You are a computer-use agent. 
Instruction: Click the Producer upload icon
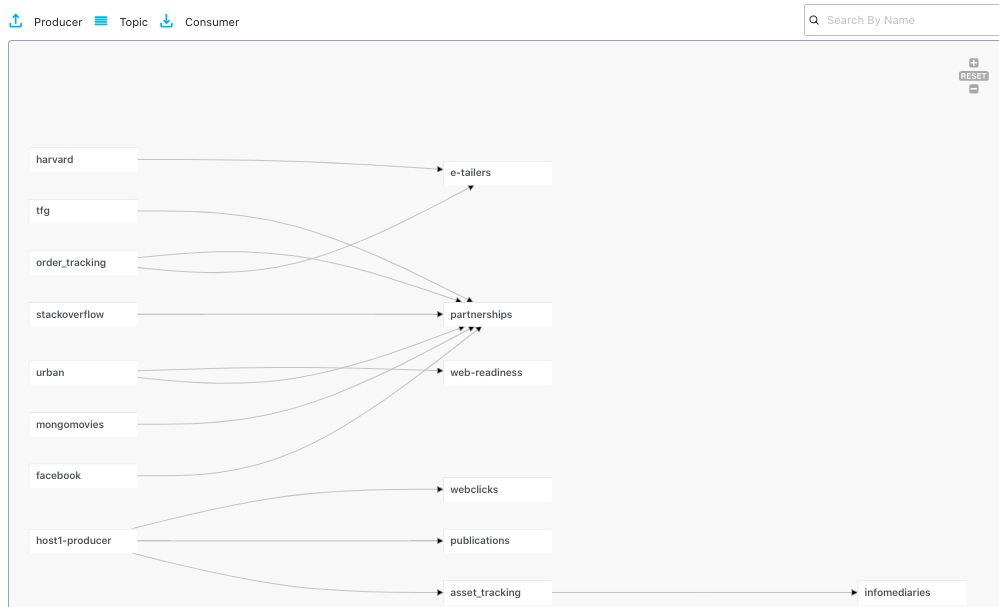tap(16, 21)
